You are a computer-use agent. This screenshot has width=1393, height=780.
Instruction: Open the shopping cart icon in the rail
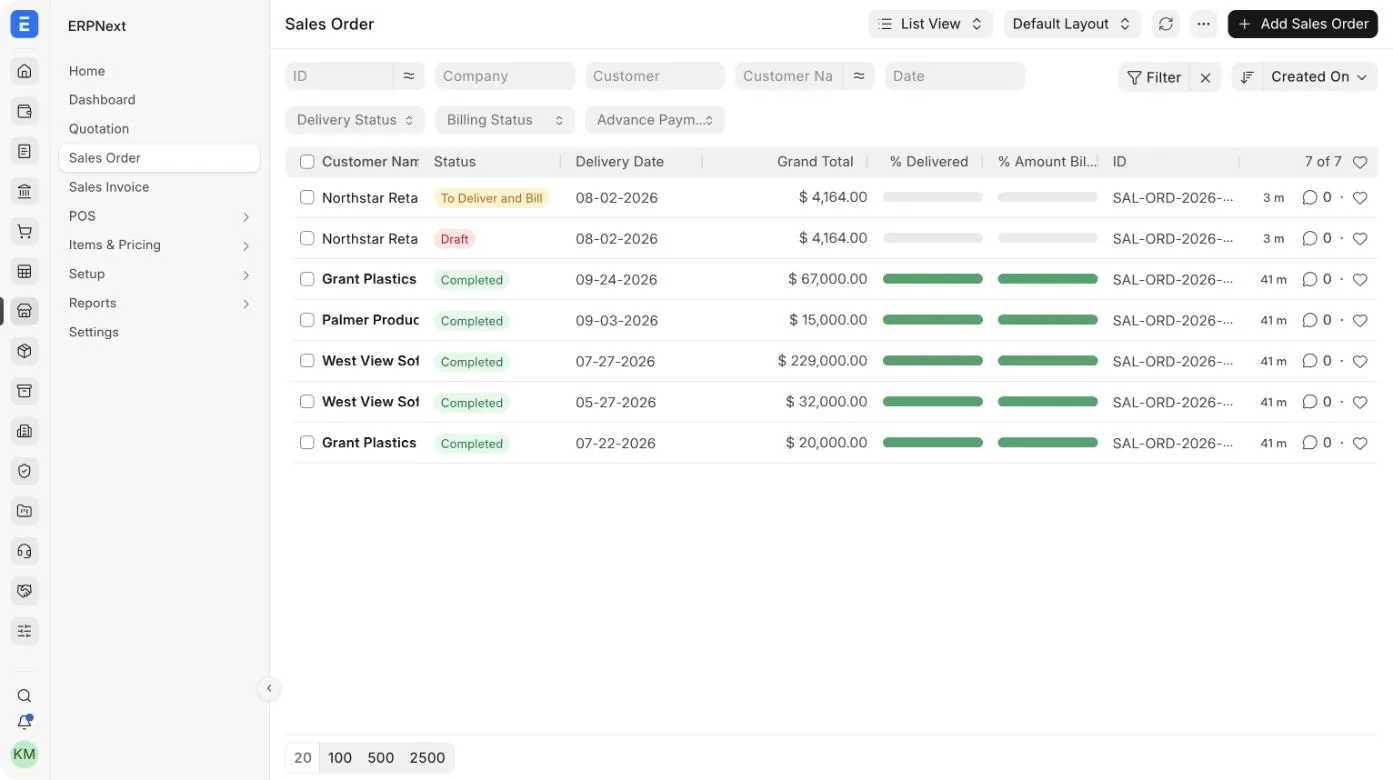pos(25,231)
